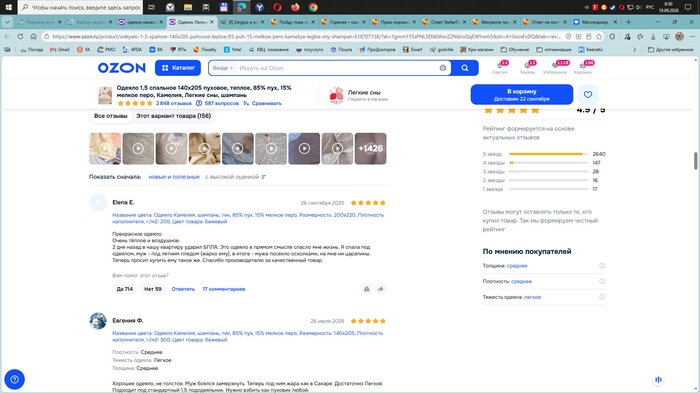Screen dimensions: 700x394
Task: Click the floating audio bars button bottom right
Action: pyautogui.click(x=658, y=380)
